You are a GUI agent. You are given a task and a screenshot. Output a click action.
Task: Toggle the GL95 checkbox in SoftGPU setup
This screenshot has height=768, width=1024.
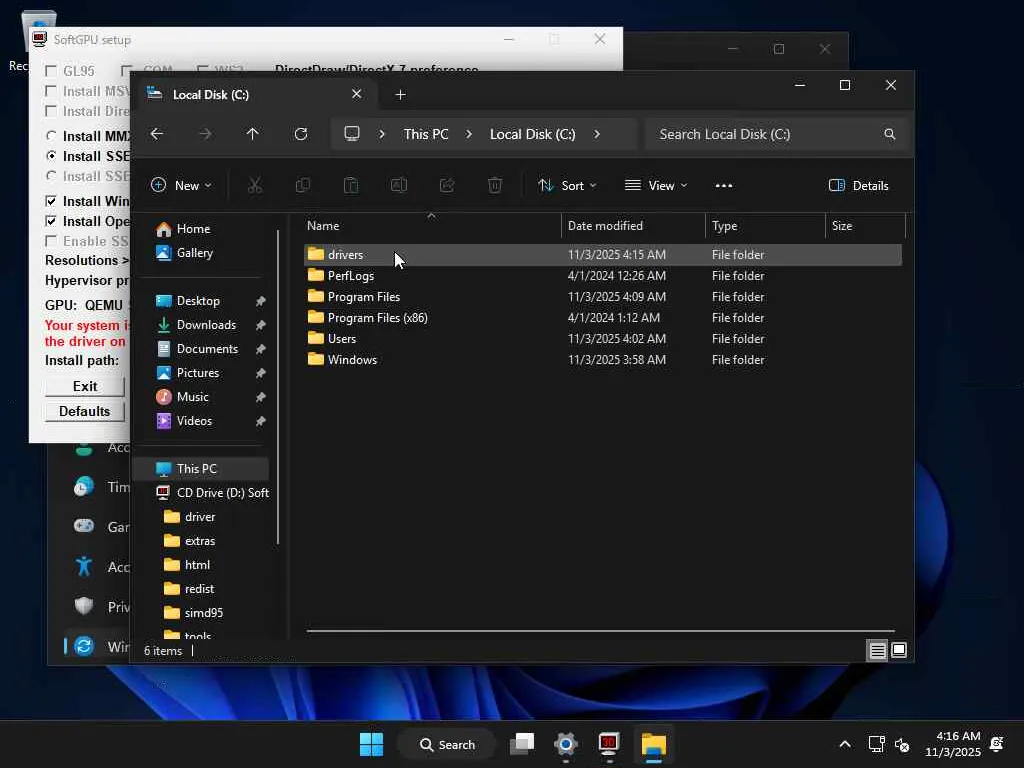51,71
